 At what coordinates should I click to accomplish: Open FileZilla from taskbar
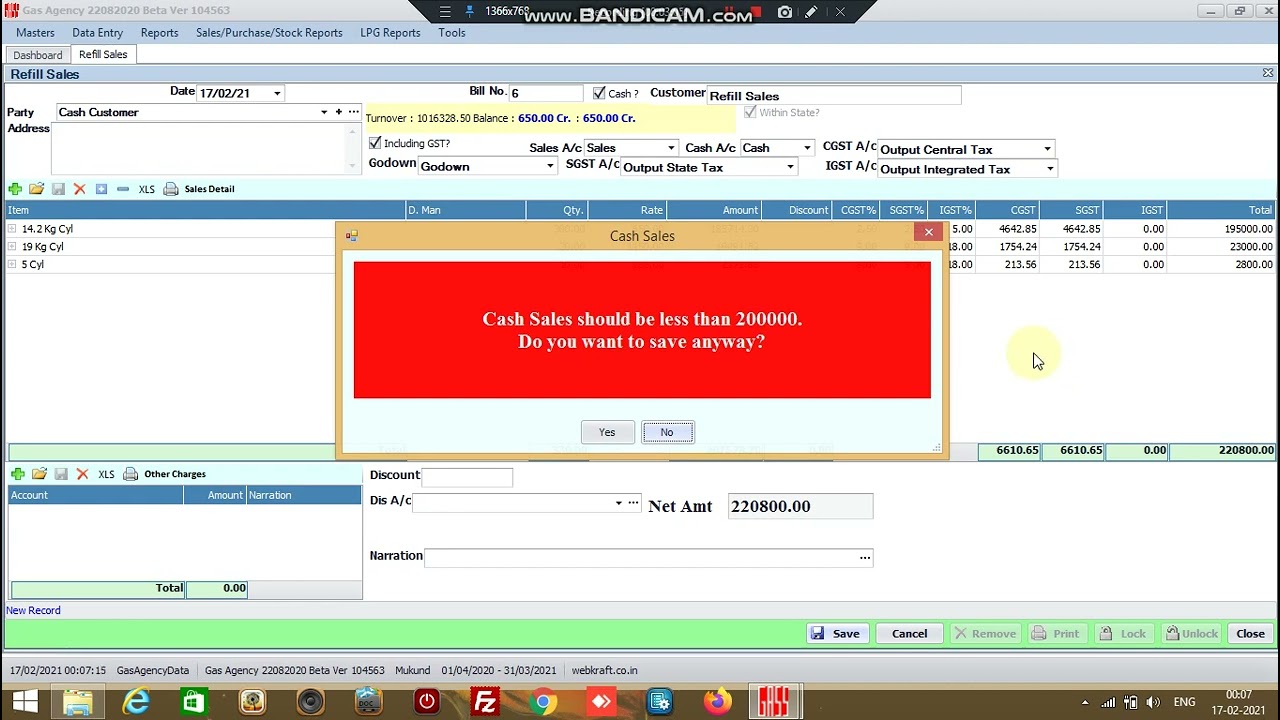(x=485, y=701)
